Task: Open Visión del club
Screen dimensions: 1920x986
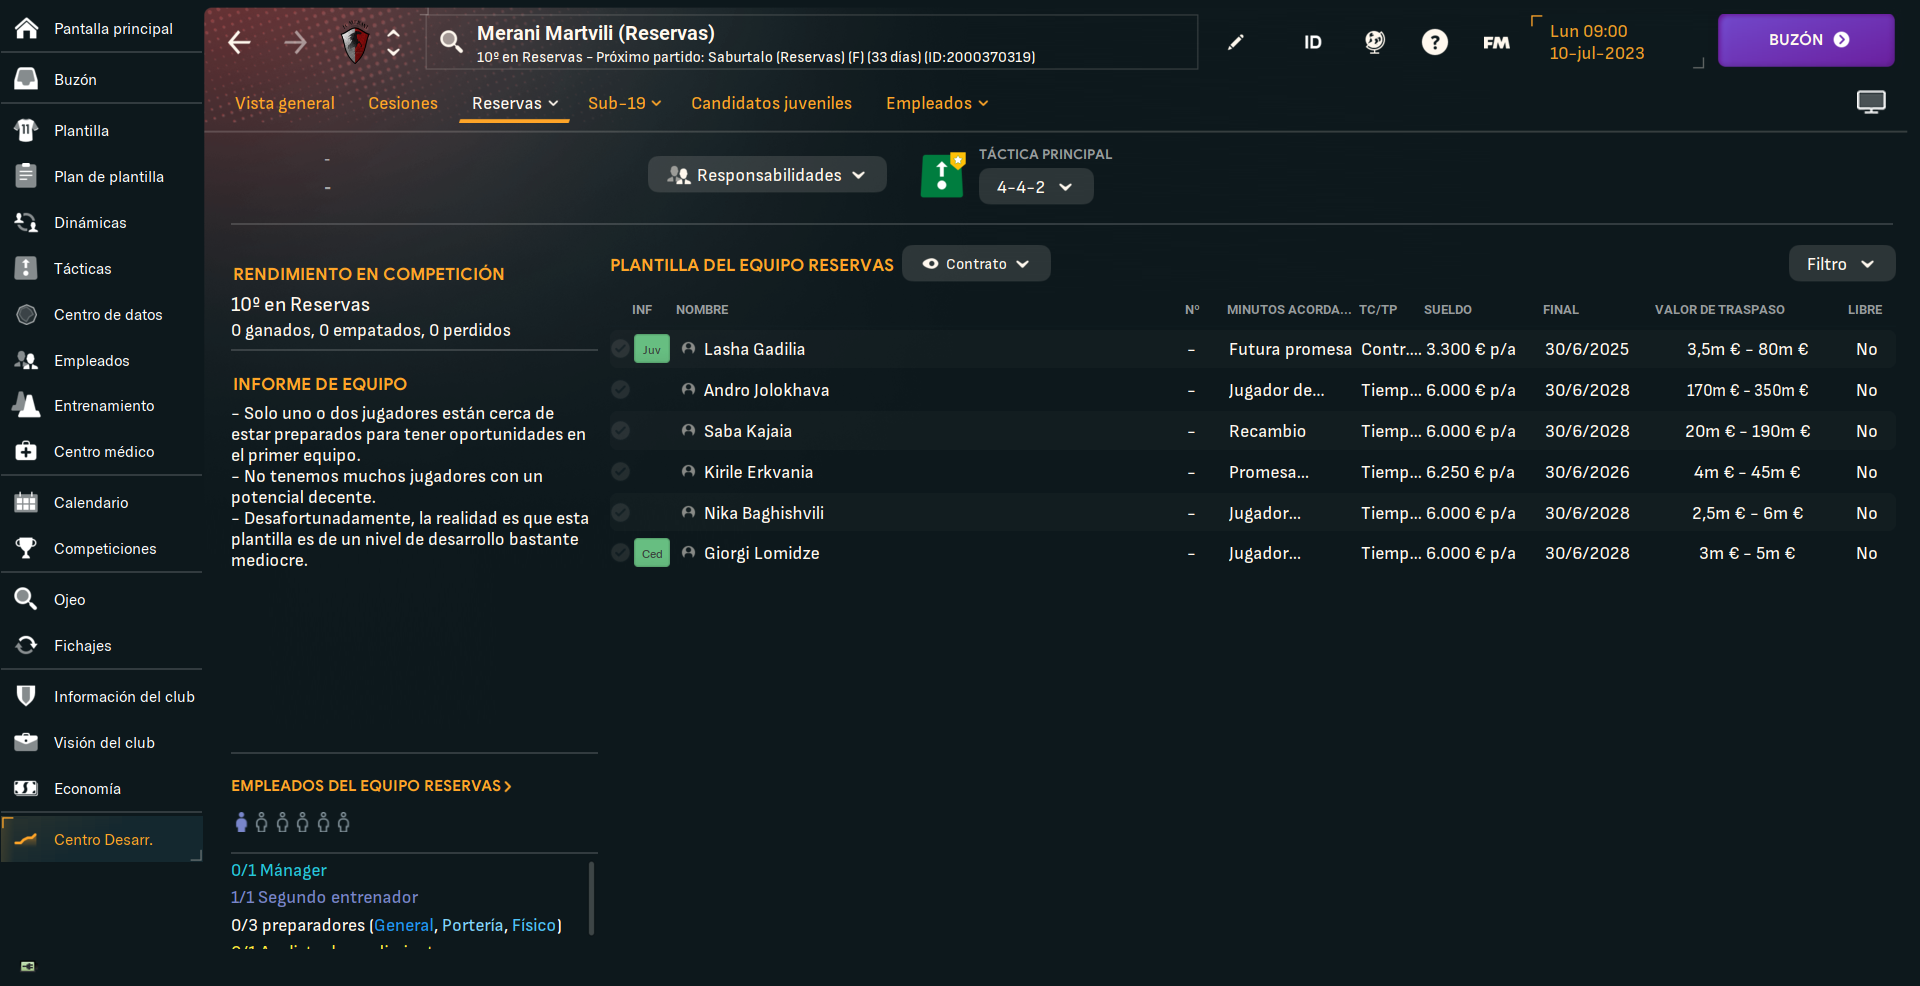Action: (x=100, y=742)
